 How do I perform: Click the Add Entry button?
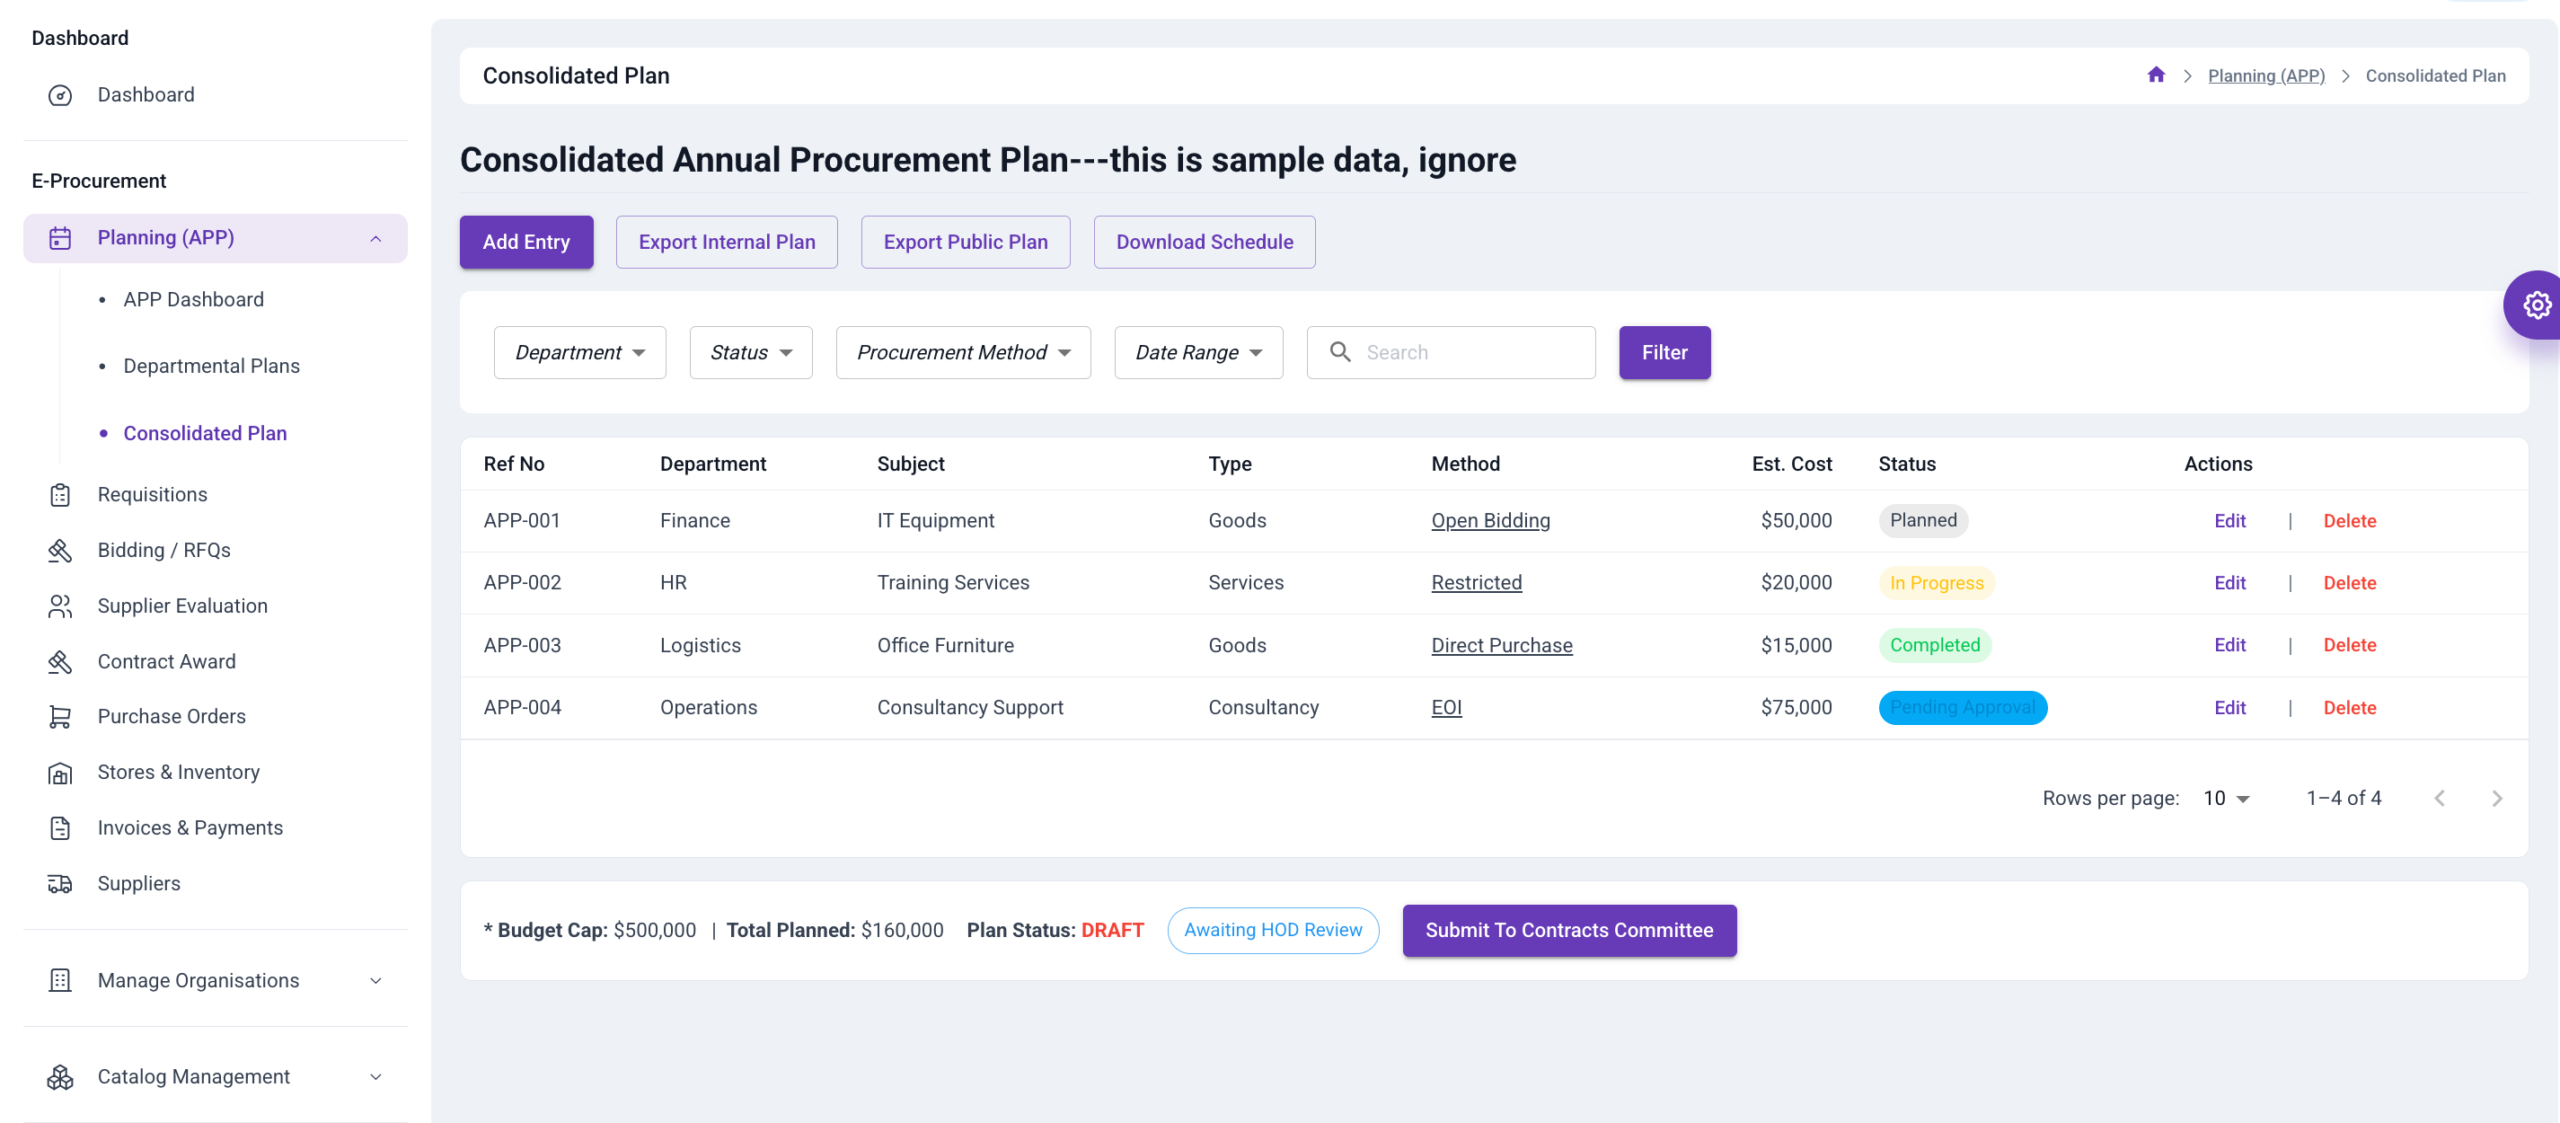(526, 242)
